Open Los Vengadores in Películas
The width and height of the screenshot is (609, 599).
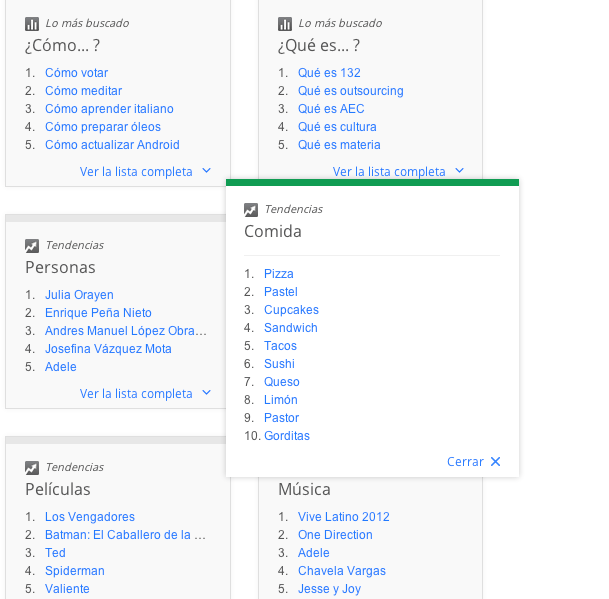pos(90,517)
